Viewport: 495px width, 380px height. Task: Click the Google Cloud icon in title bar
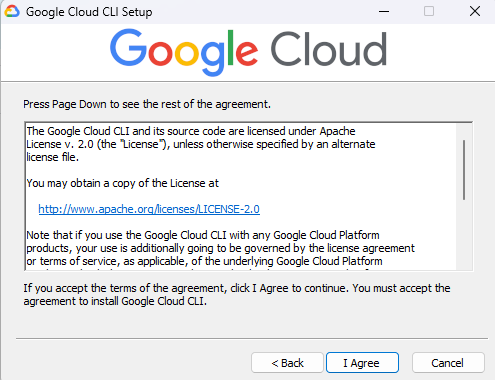point(12,12)
